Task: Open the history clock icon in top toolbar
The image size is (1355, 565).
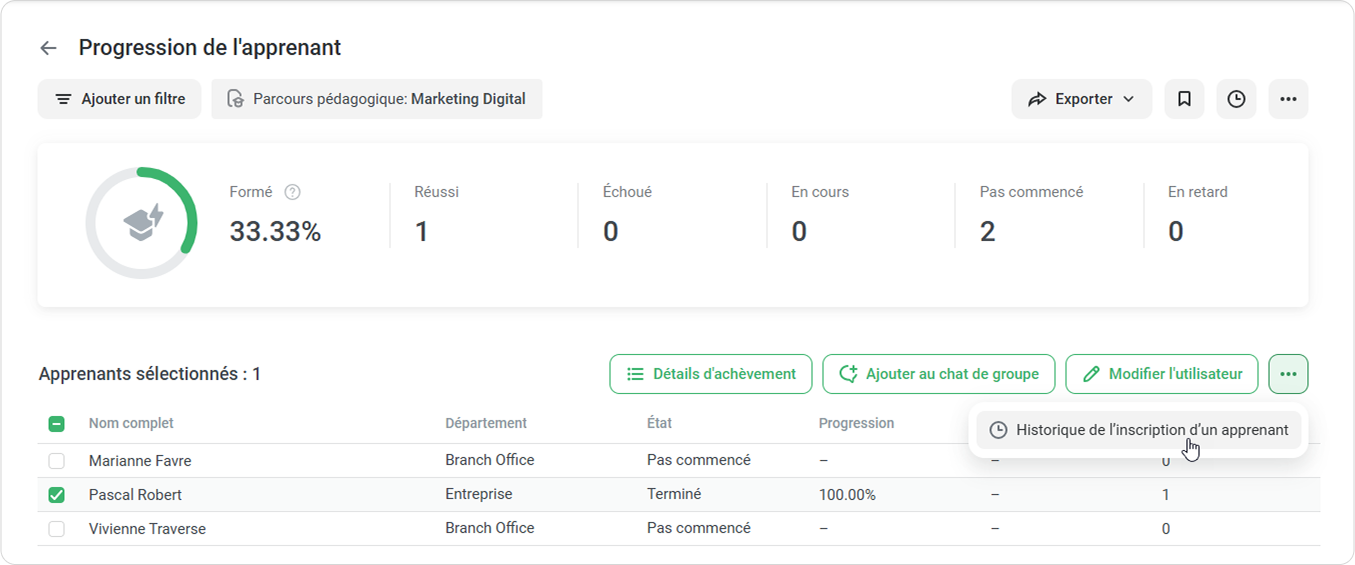Action: click(x=1236, y=99)
